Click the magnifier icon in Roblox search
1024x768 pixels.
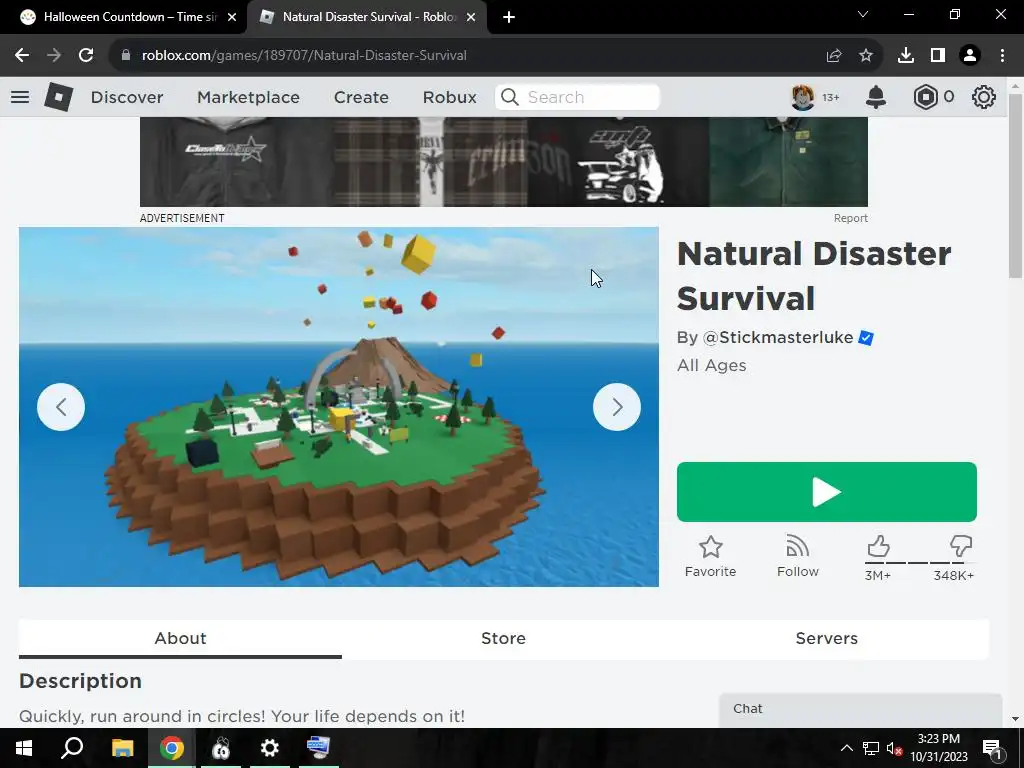point(509,97)
